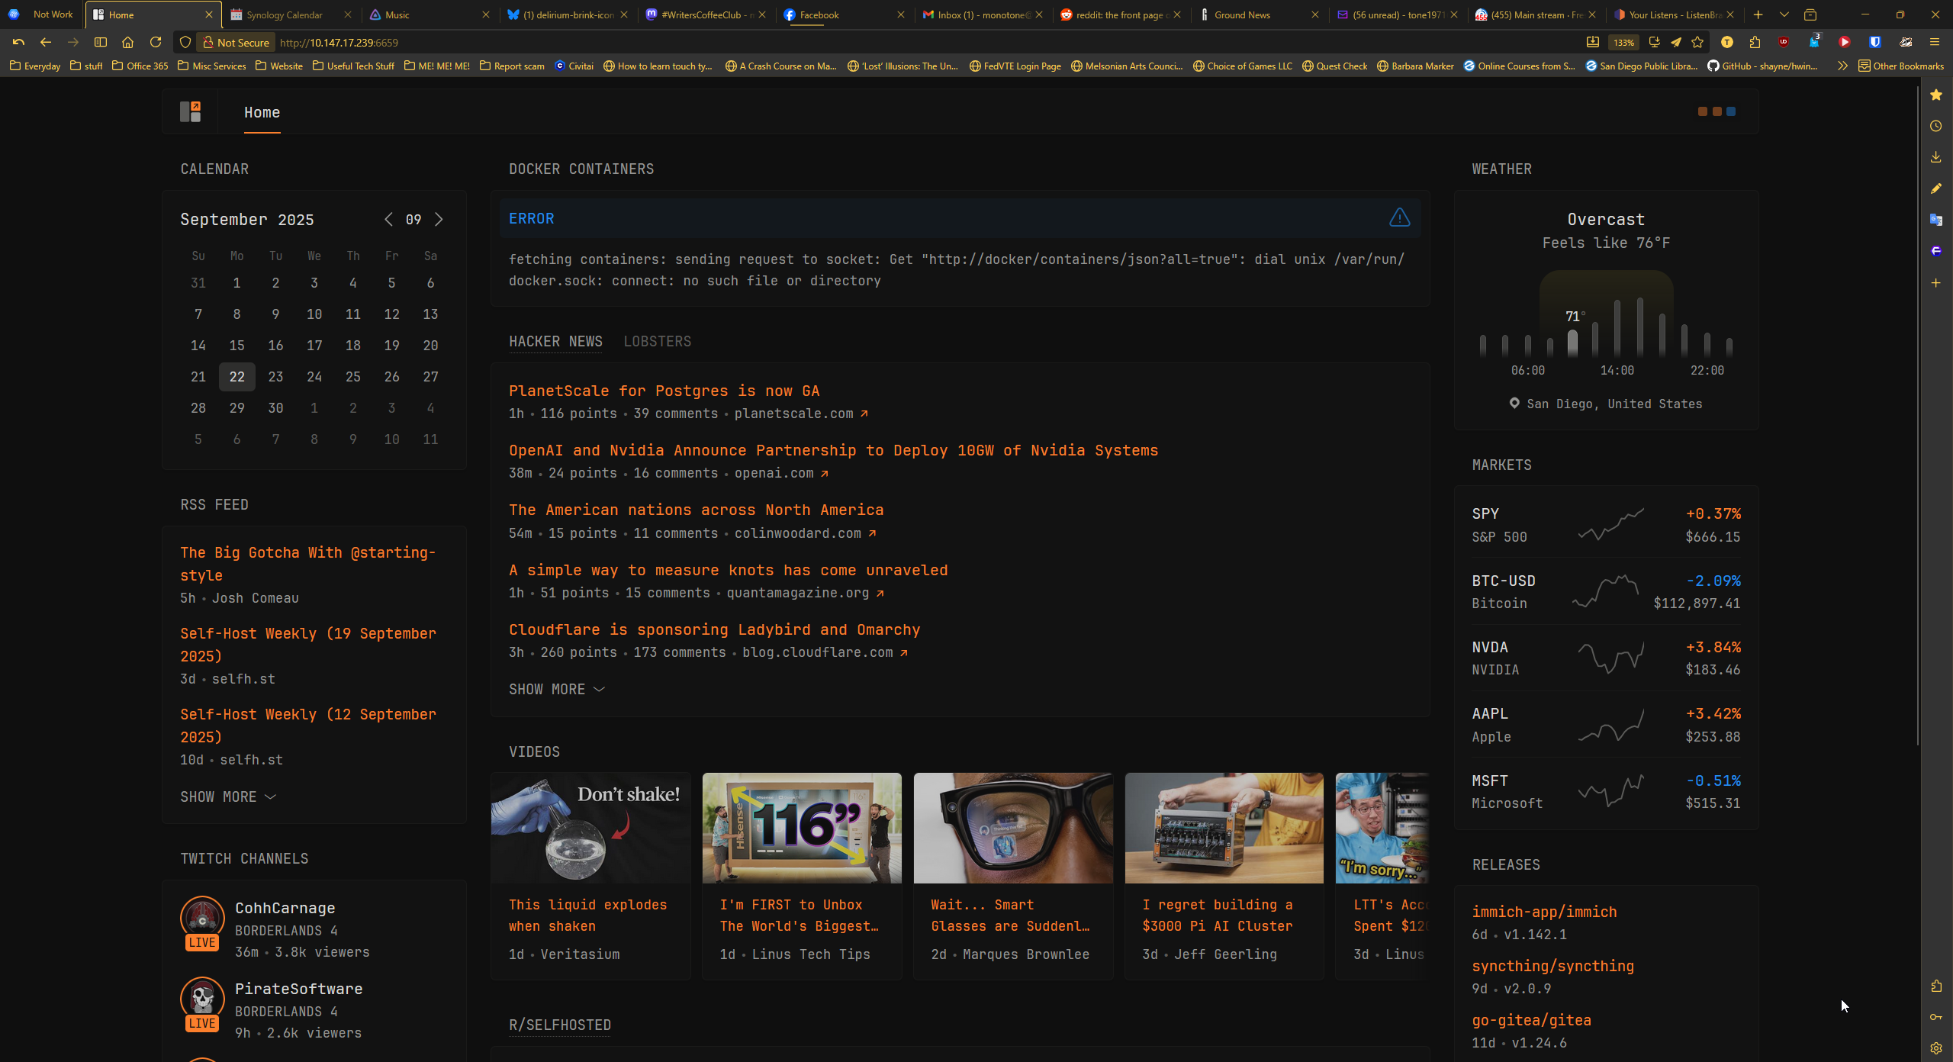Switch to the Synology Calendar browser tab
The width and height of the screenshot is (1953, 1062).
pyautogui.click(x=284, y=15)
